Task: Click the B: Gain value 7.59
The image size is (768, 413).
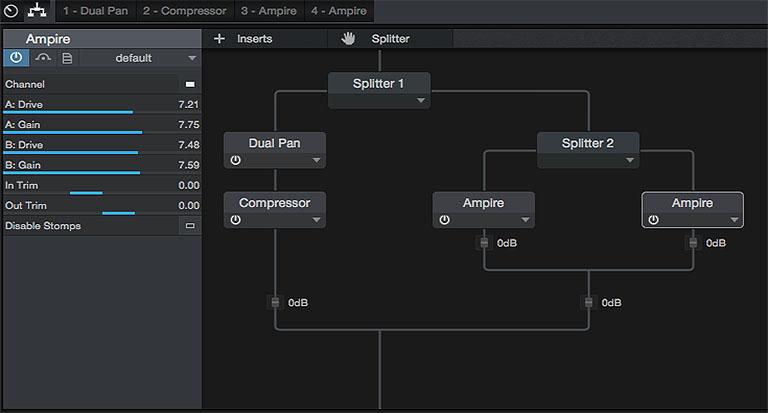Action: point(189,165)
